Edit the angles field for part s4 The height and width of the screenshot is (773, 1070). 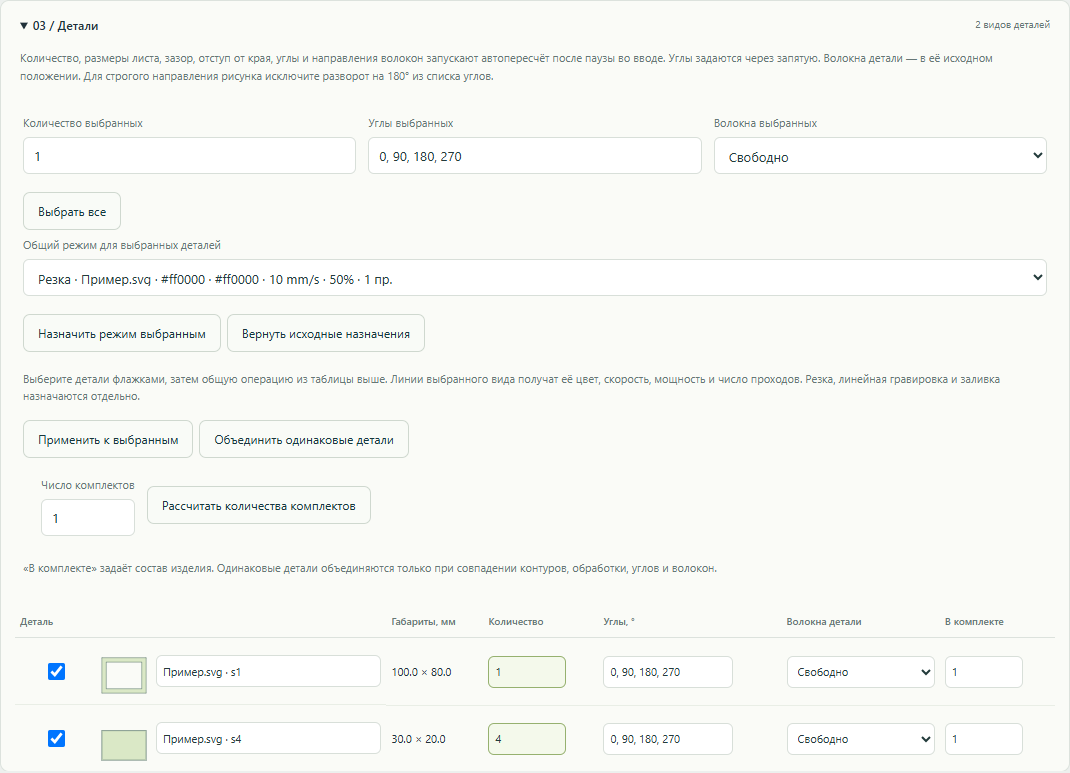tap(667, 738)
